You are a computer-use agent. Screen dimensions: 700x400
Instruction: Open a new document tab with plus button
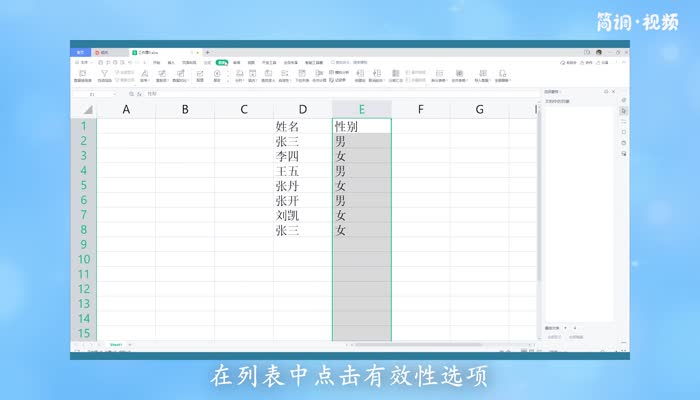click(207, 52)
